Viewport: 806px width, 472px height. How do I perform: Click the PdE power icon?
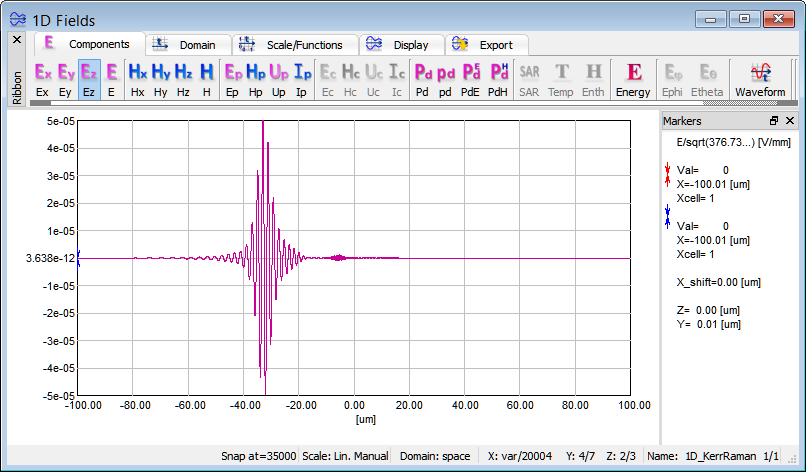[x=470, y=79]
